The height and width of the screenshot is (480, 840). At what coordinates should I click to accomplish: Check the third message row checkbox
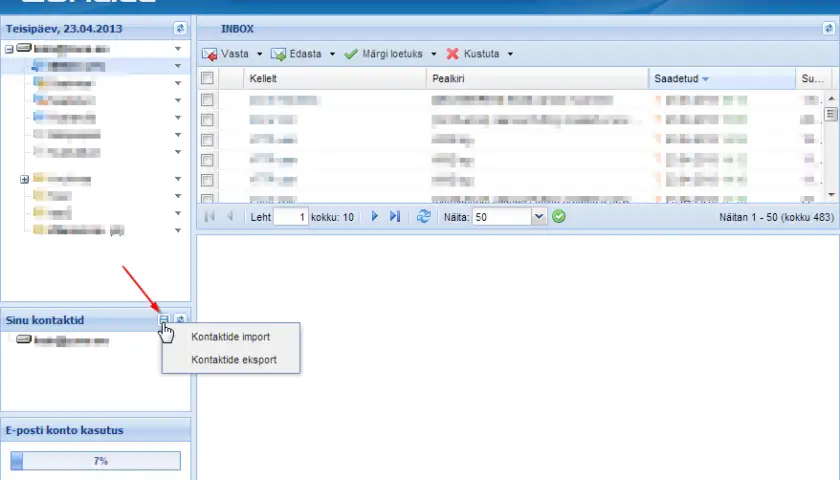click(x=207, y=140)
